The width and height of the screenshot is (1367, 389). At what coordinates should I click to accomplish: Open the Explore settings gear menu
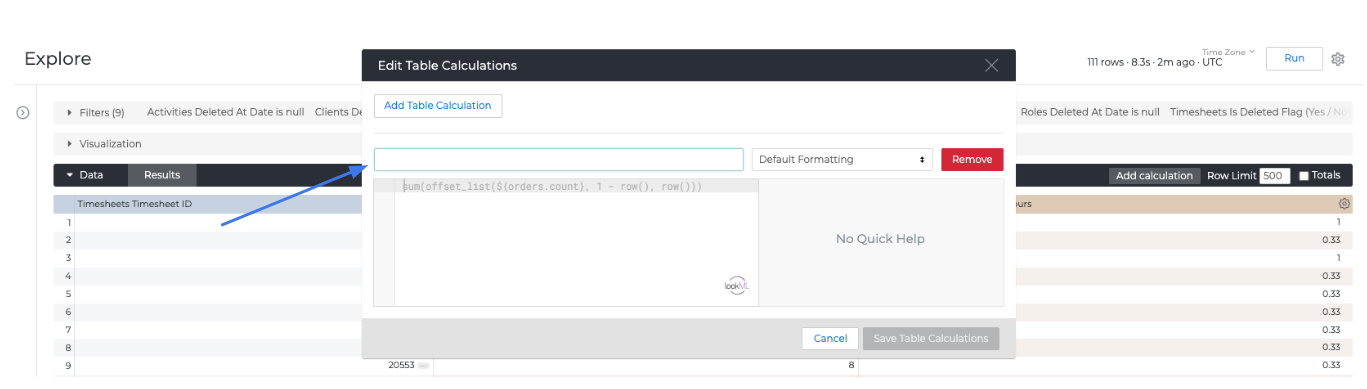tap(1338, 59)
